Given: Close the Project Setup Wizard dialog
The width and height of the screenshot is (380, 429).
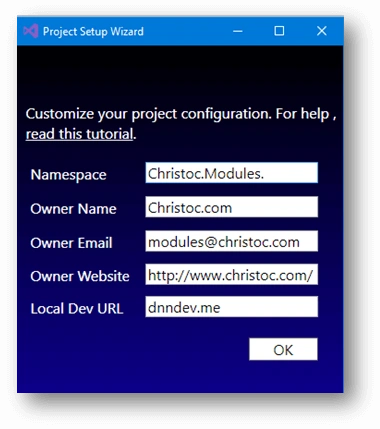Looking at the screenshot, I should click(x=322, y=31).
